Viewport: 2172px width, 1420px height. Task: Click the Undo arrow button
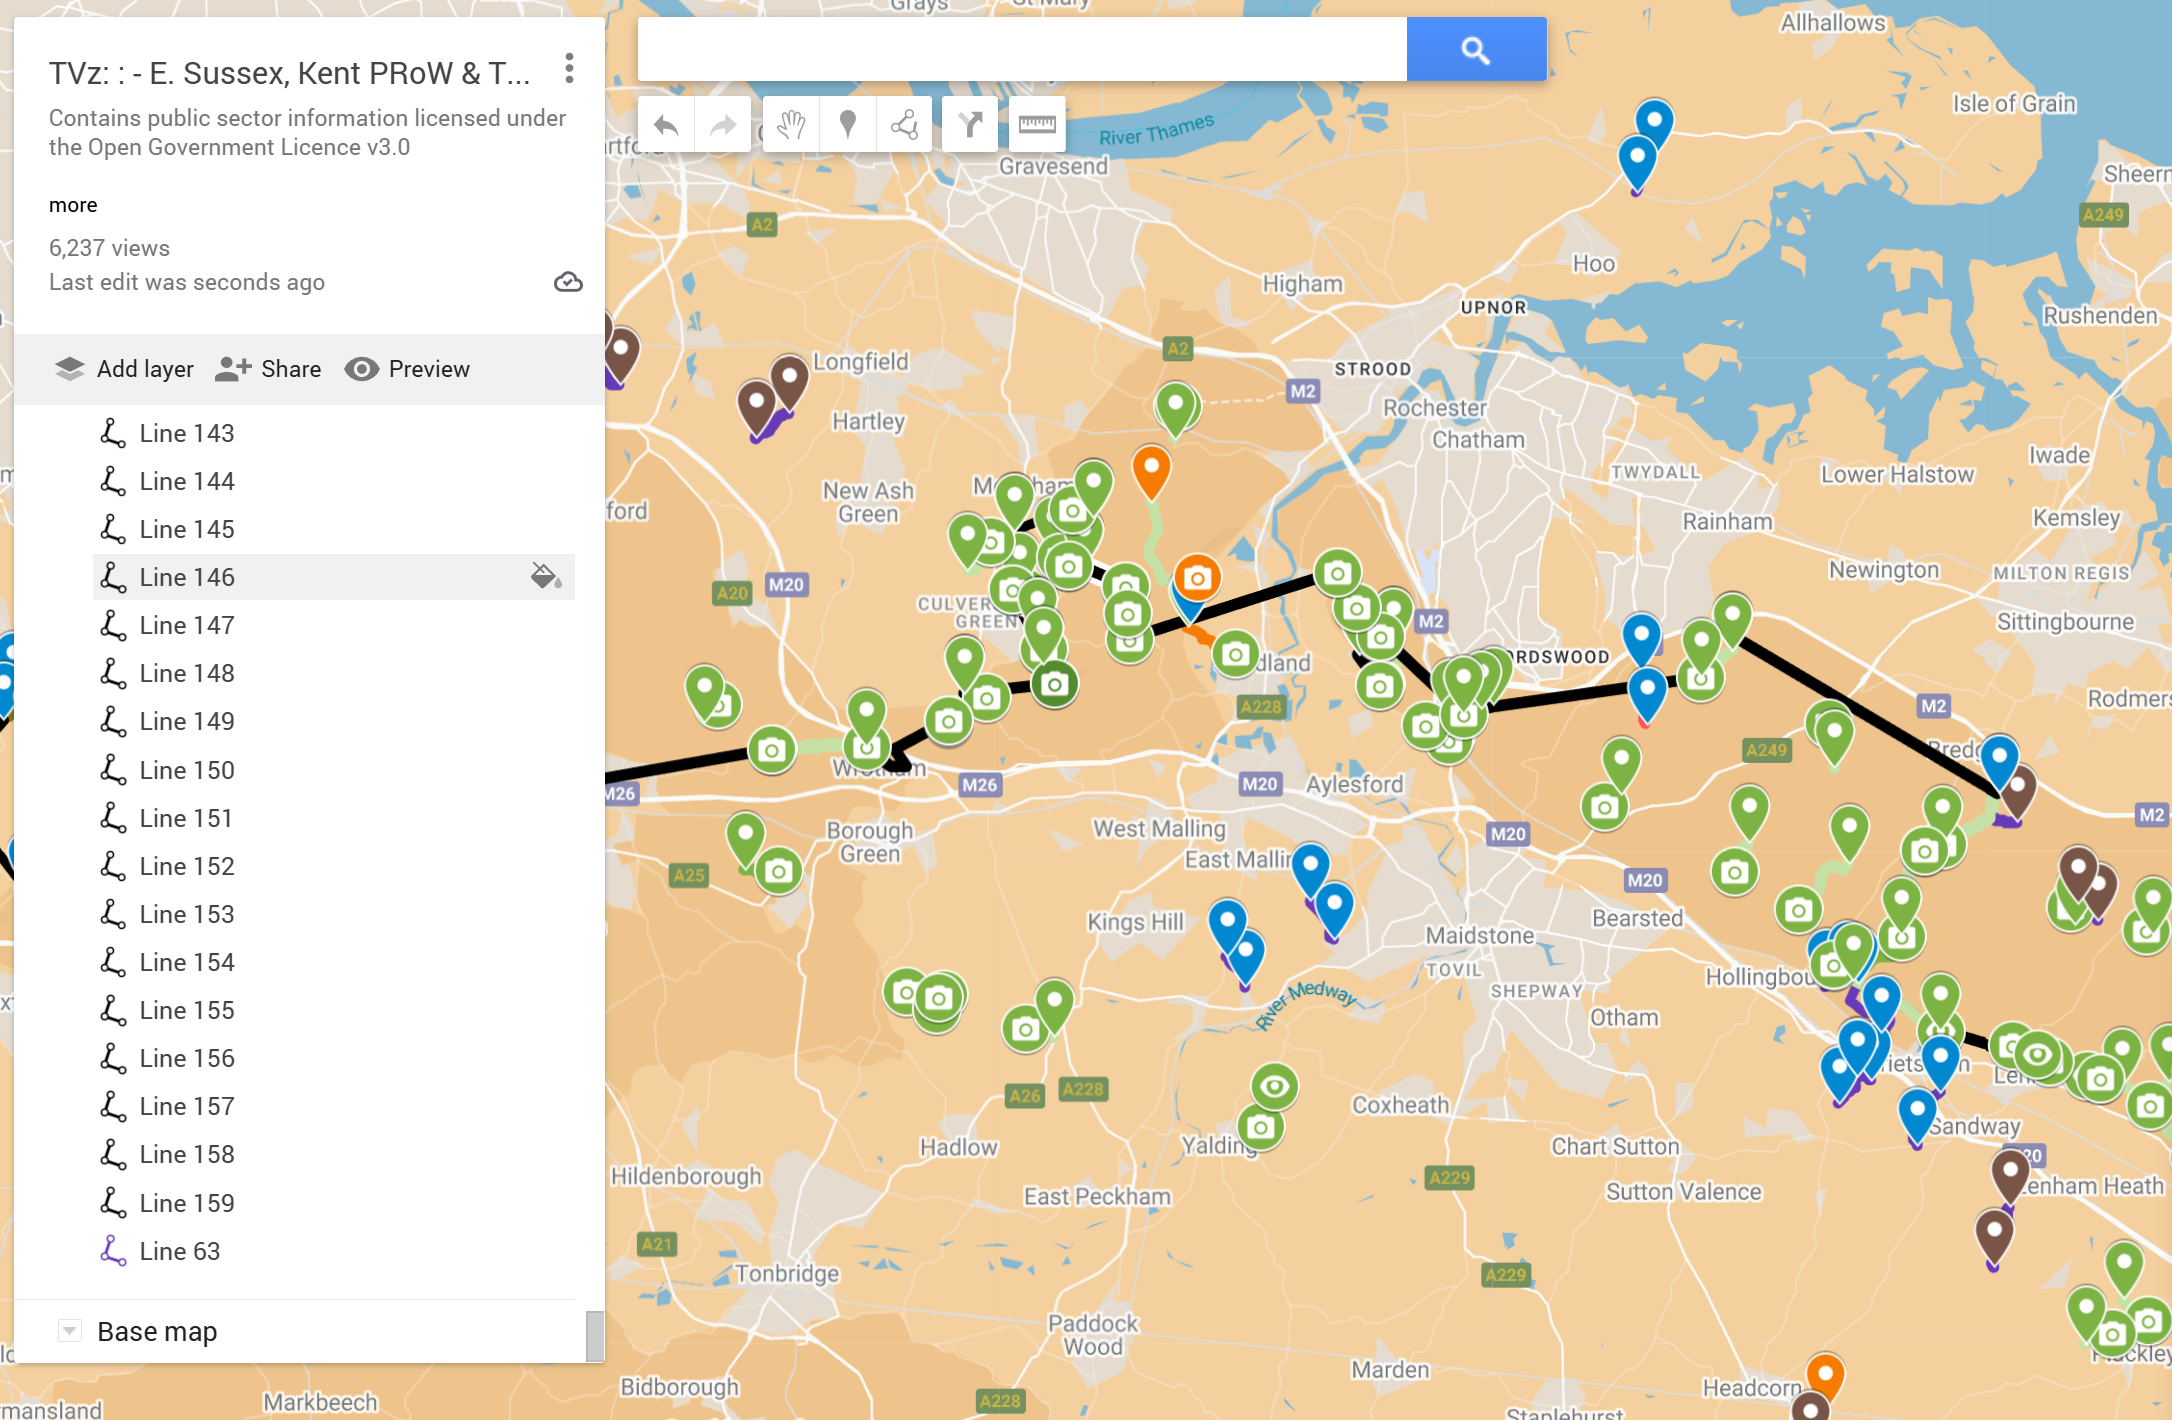666,125
